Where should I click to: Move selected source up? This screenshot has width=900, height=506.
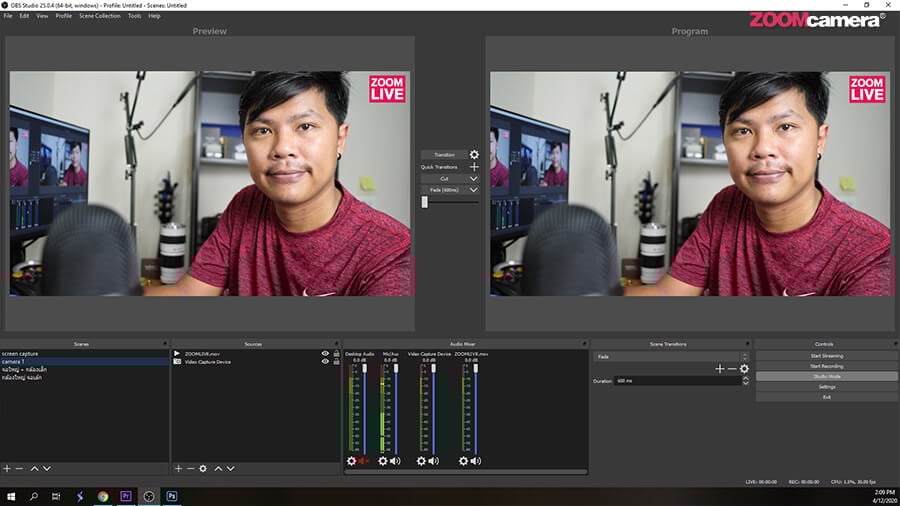(218, 469)
